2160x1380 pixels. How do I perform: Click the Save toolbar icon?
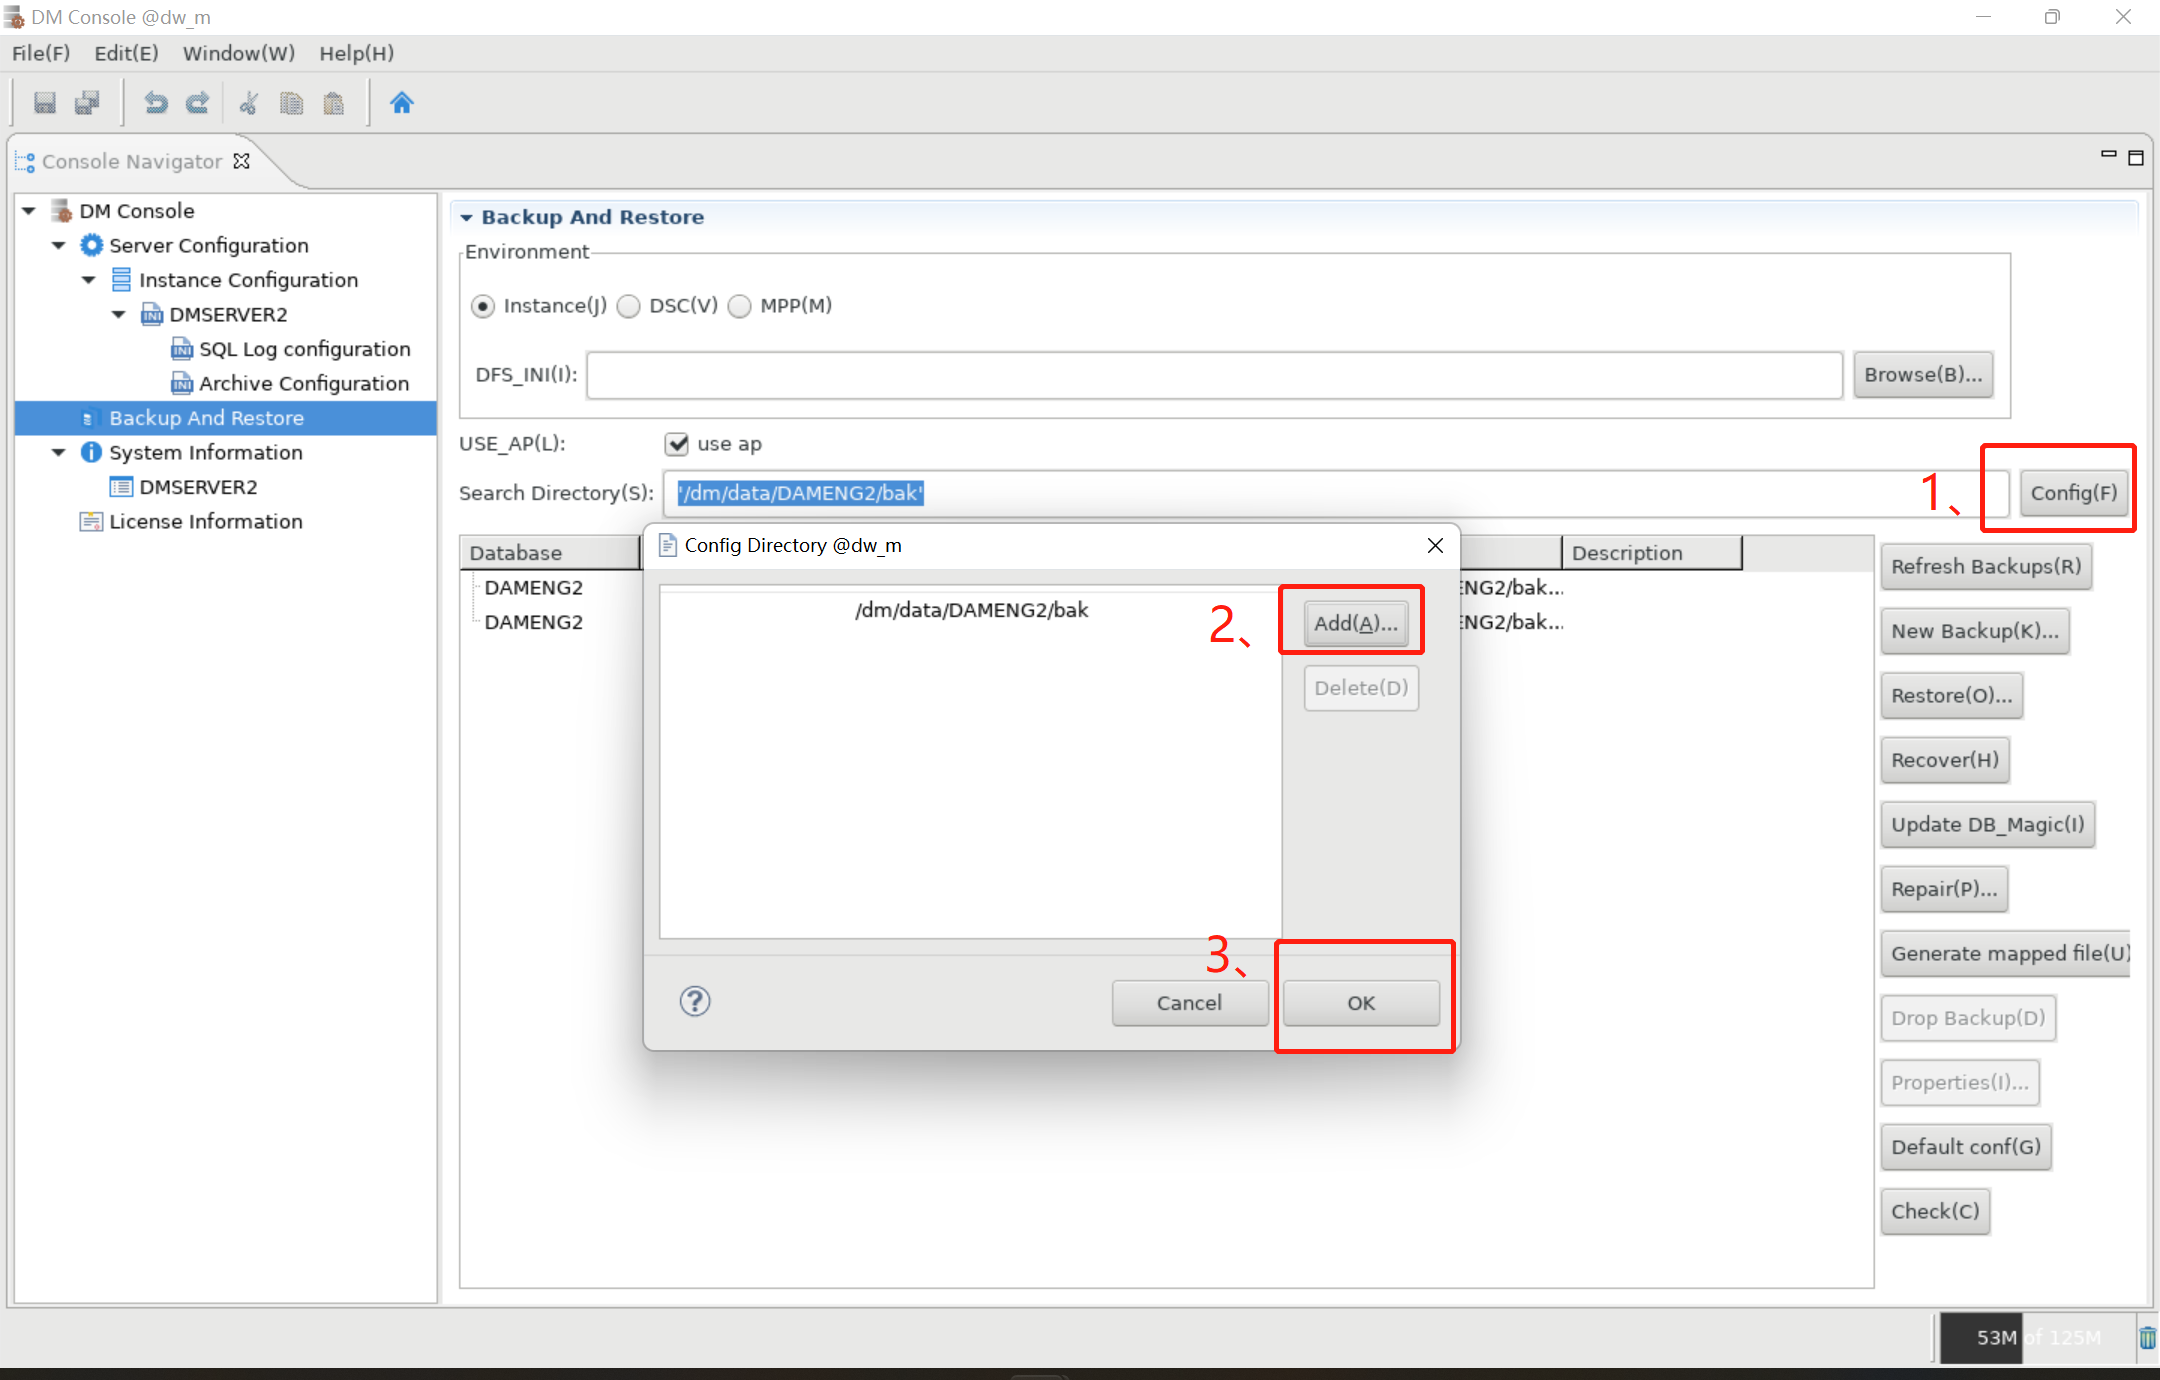point(45,103)
